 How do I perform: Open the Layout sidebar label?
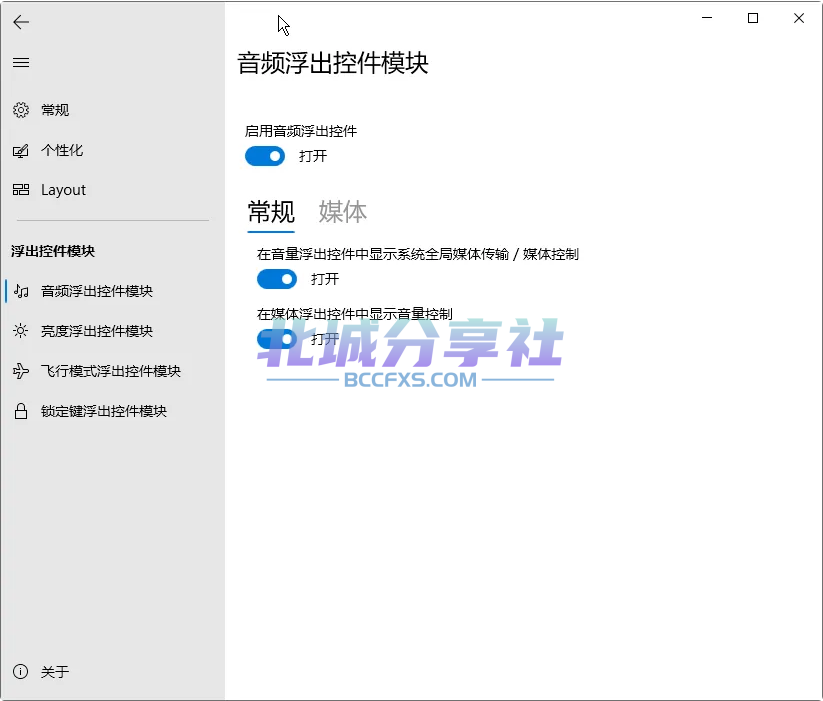click(64, 190)
